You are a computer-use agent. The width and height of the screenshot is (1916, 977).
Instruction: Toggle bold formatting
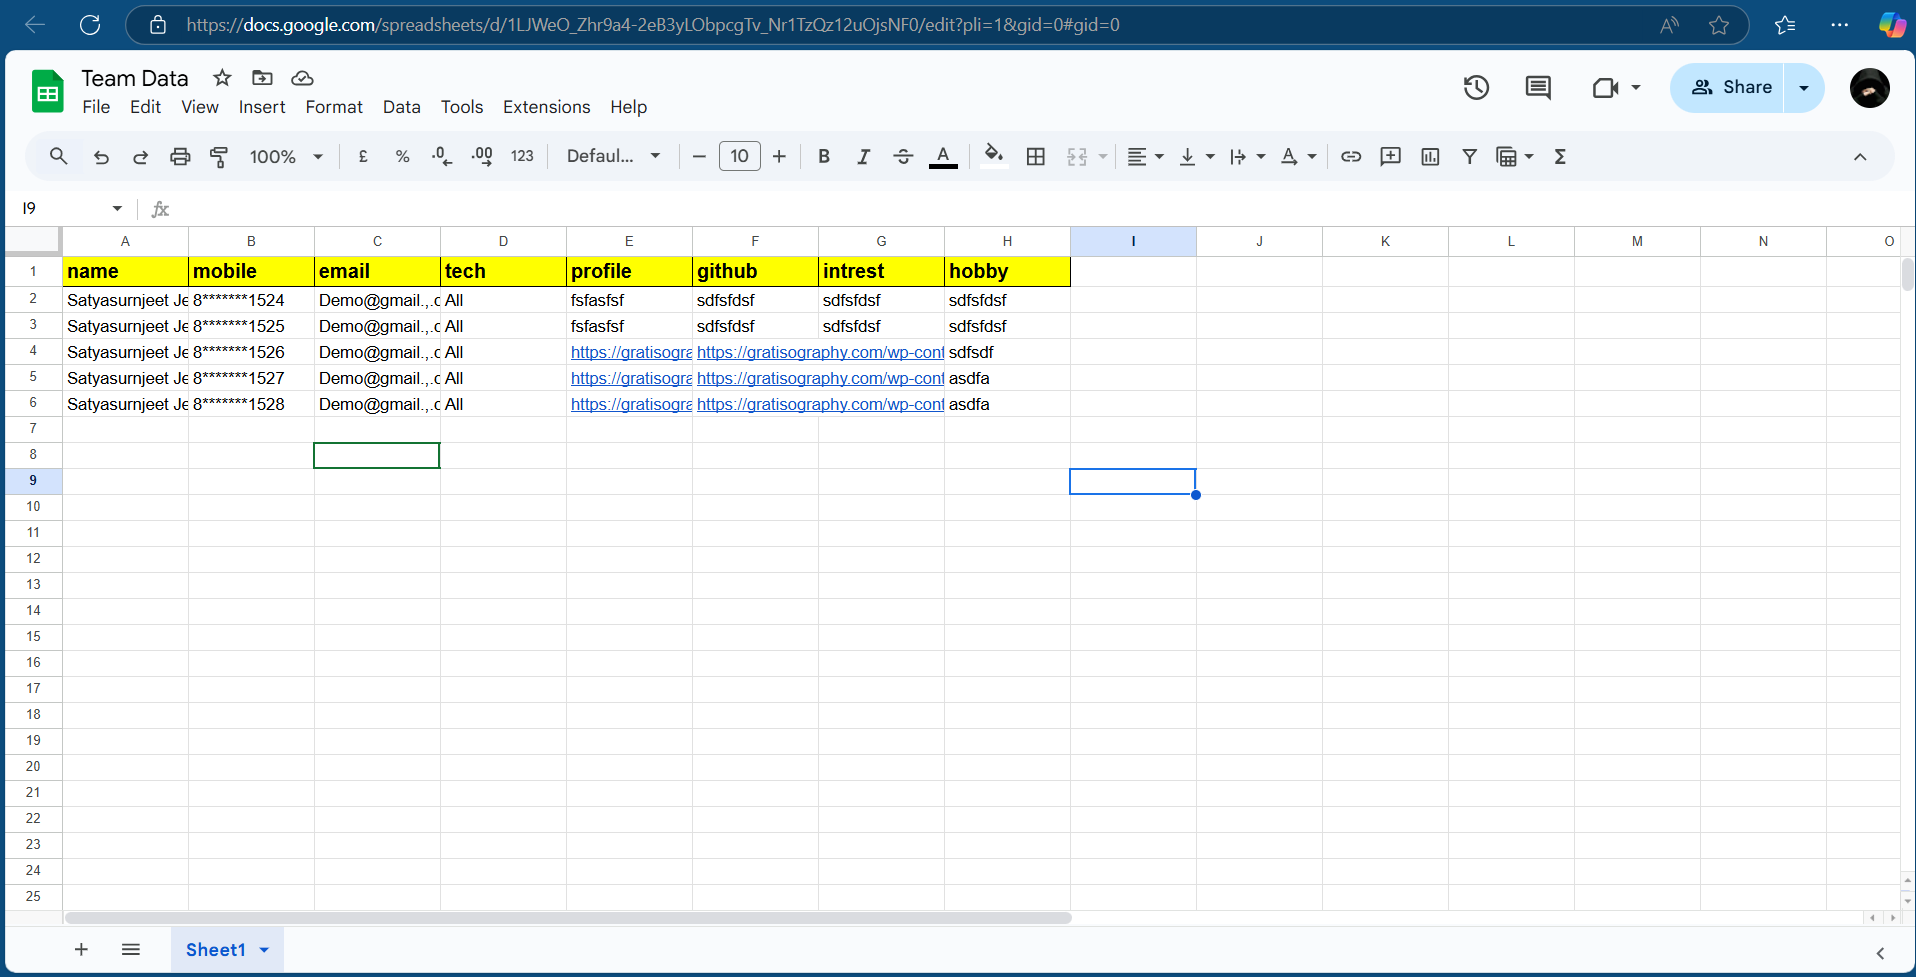tap(824, 156)
